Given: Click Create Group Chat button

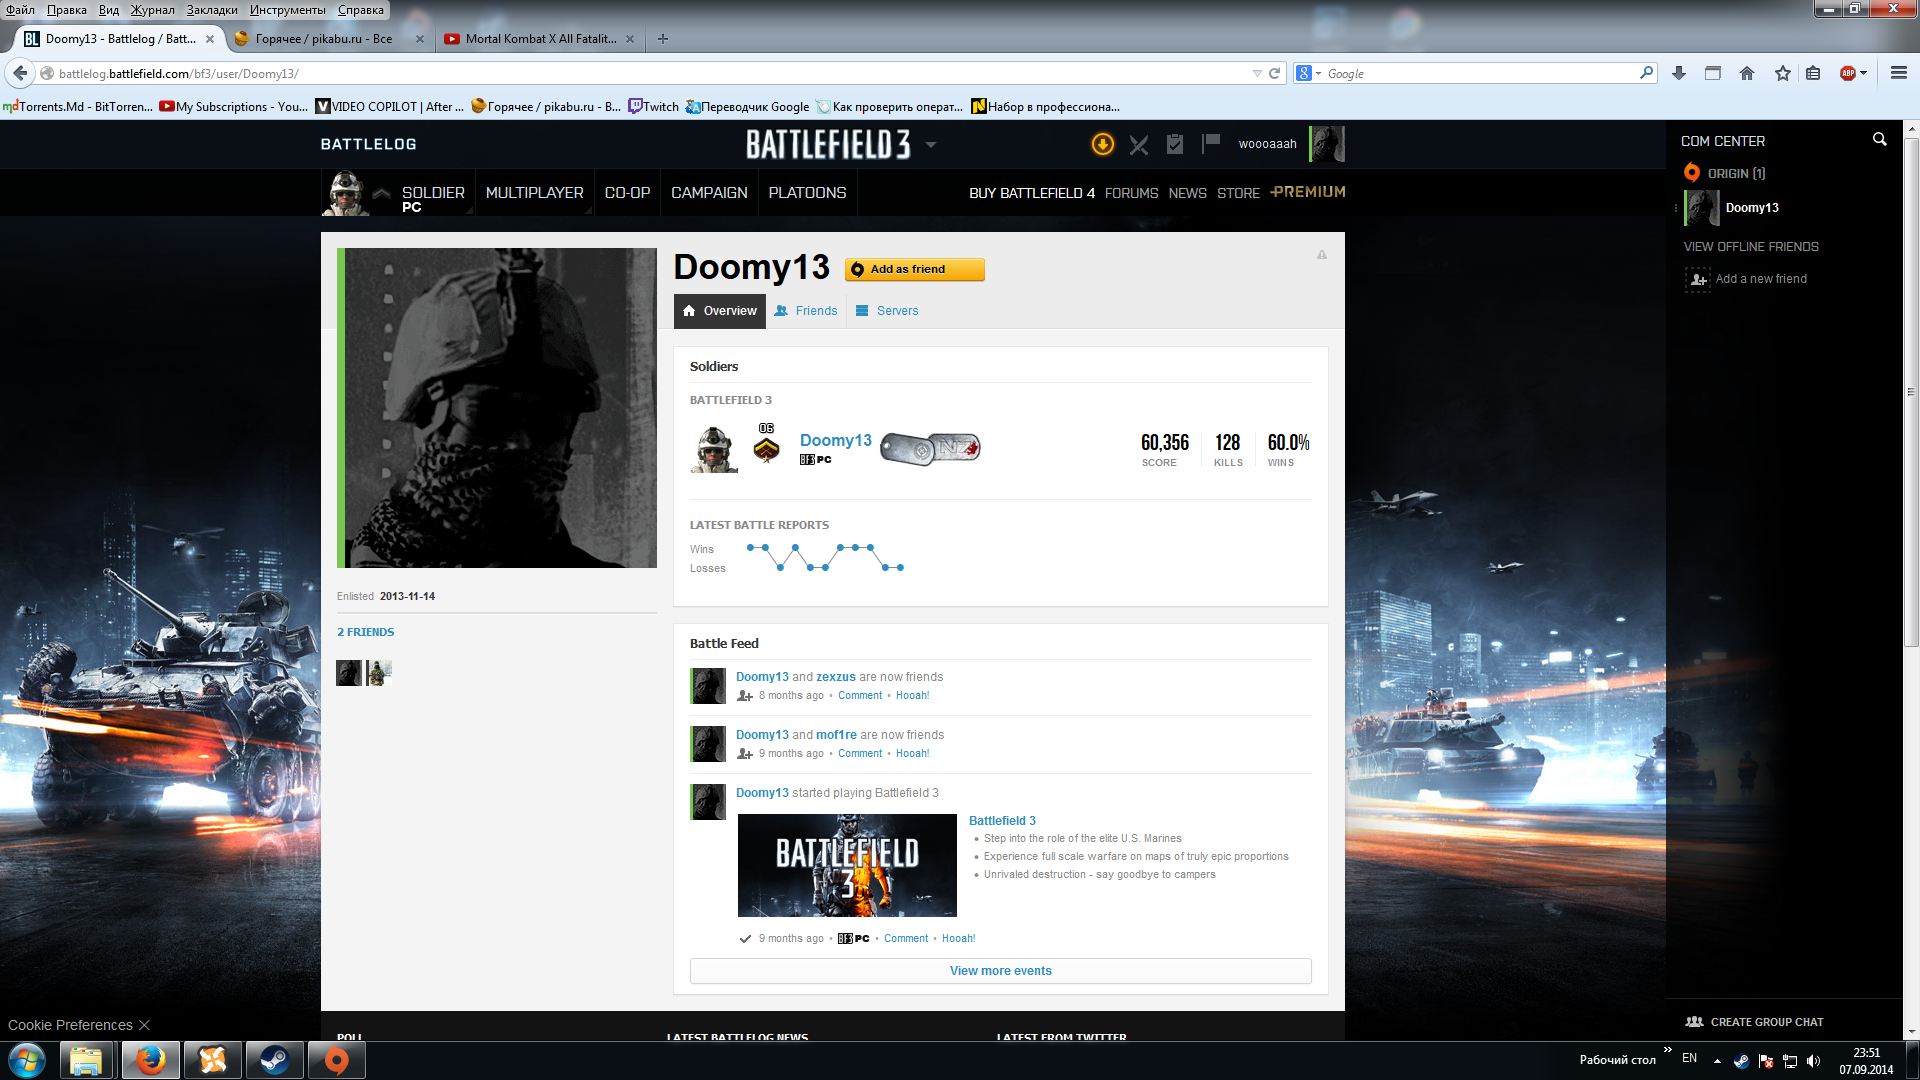Looking at the screenshot, I should tap(1755, 1022).
